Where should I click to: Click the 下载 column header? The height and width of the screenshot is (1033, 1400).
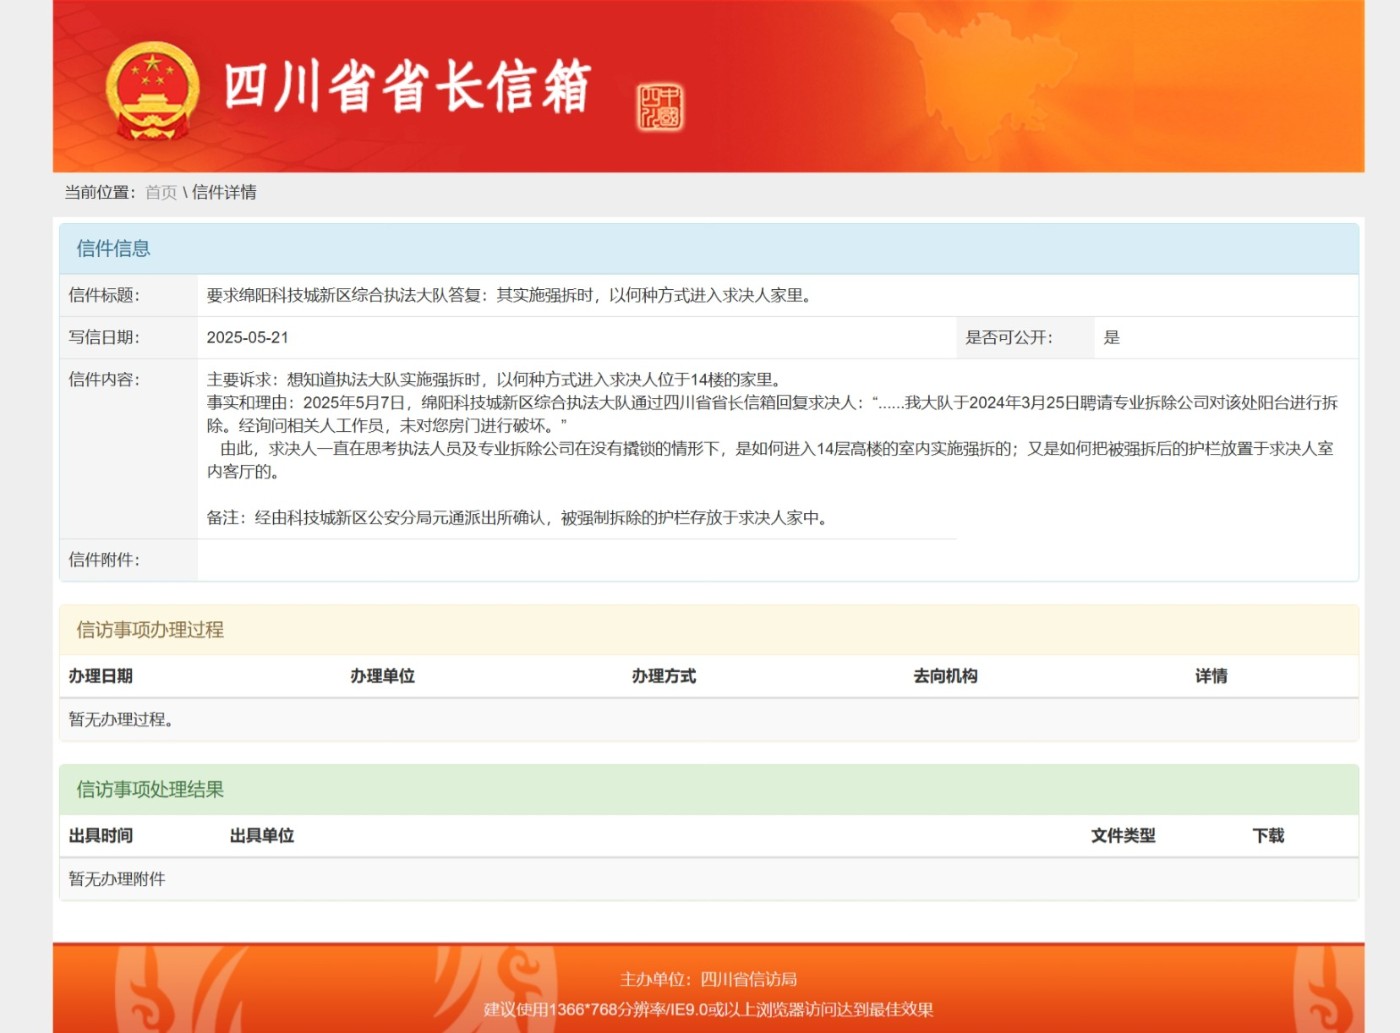1268,836
